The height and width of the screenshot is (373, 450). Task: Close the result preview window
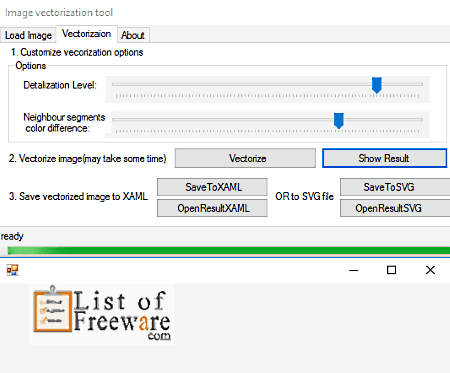[x=430, y=270]
